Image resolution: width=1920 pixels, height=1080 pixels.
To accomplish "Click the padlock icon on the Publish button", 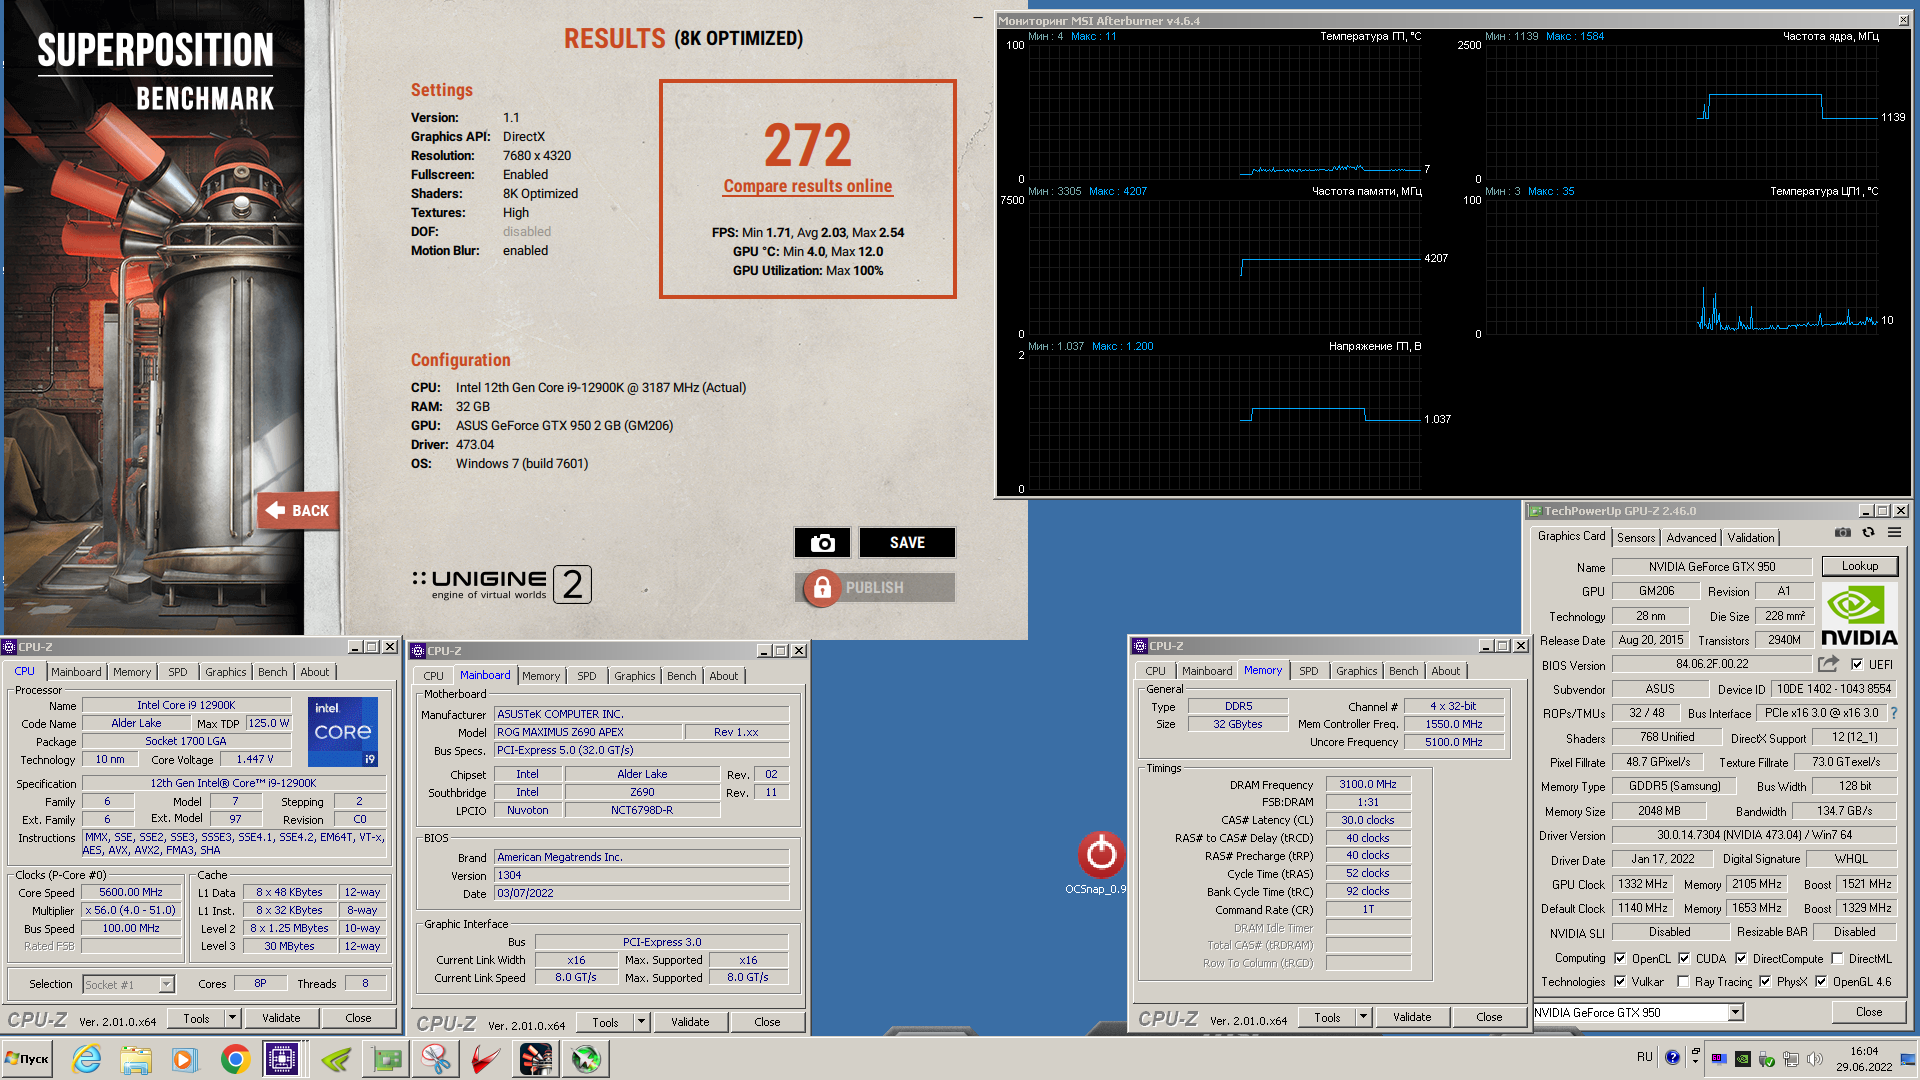I will (x=822, y=588).
